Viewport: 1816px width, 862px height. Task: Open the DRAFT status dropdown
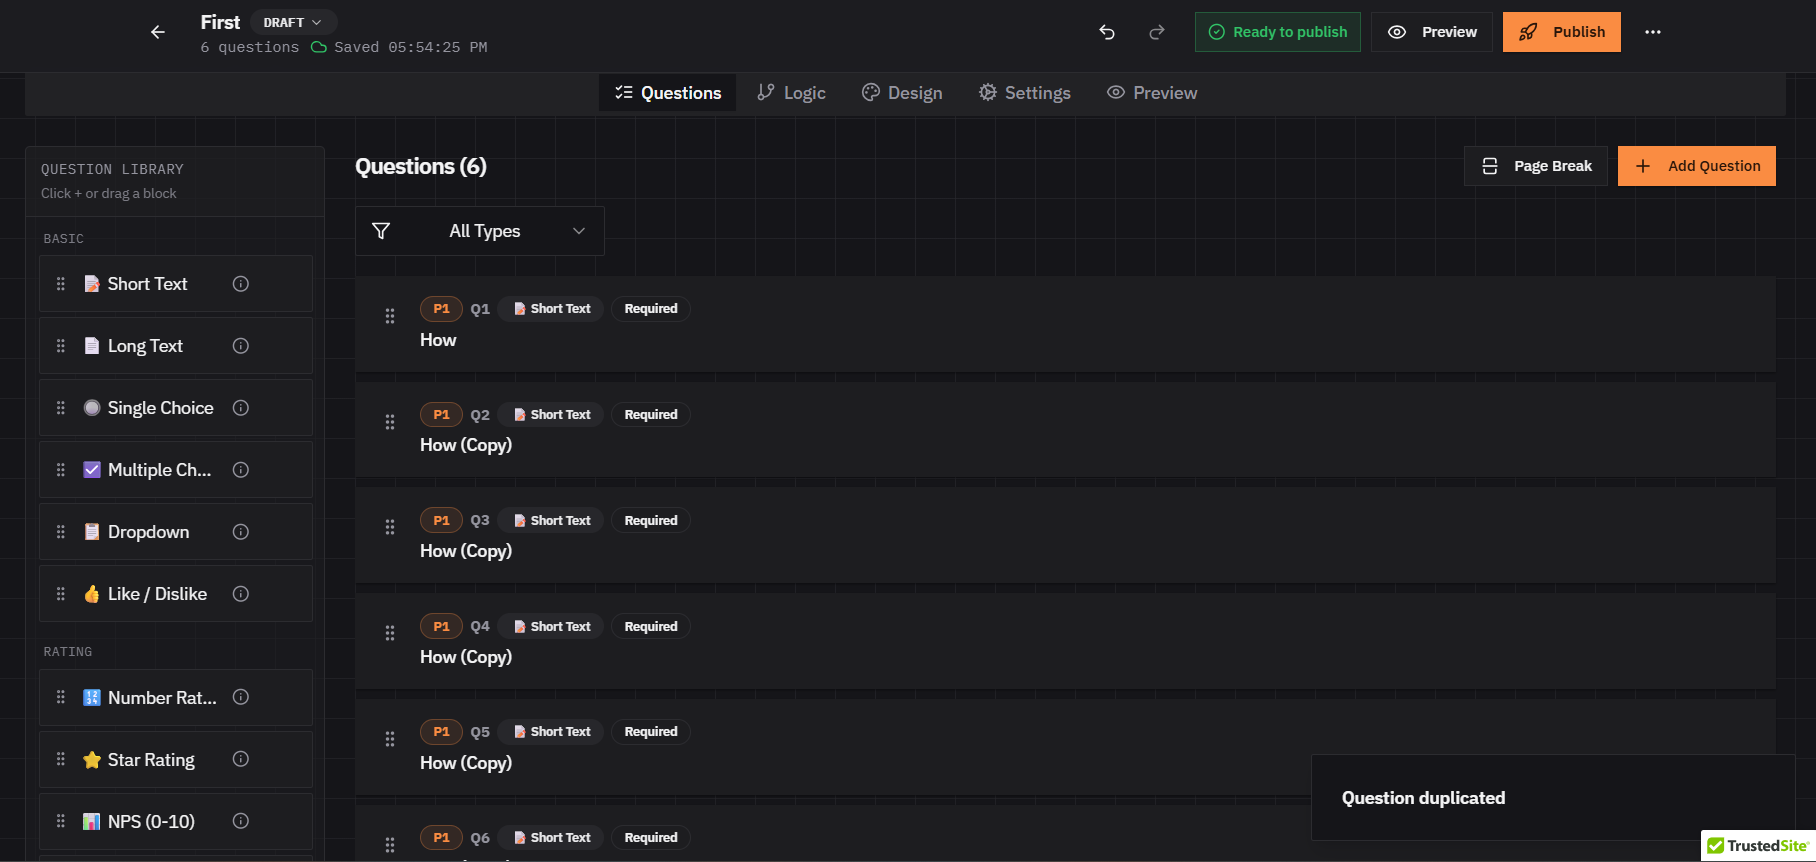pos(293,22)
